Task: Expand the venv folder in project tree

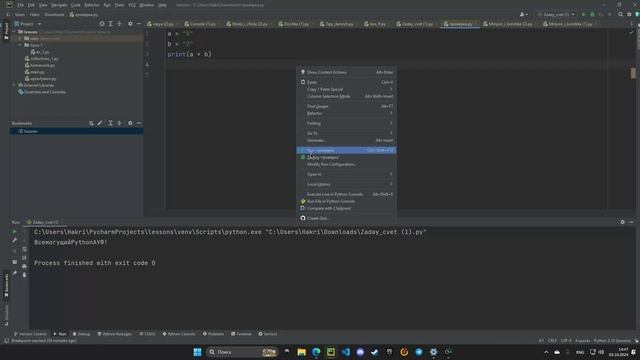Action: click(x=20, y=38)
